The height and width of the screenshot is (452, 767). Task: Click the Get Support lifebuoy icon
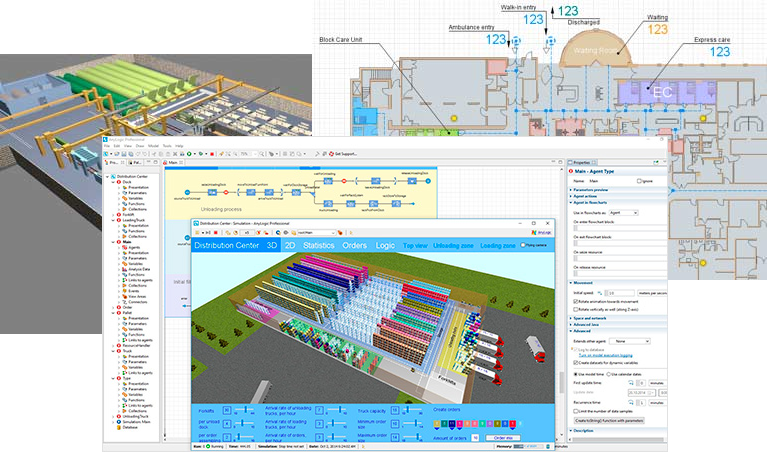coord(332,154)
